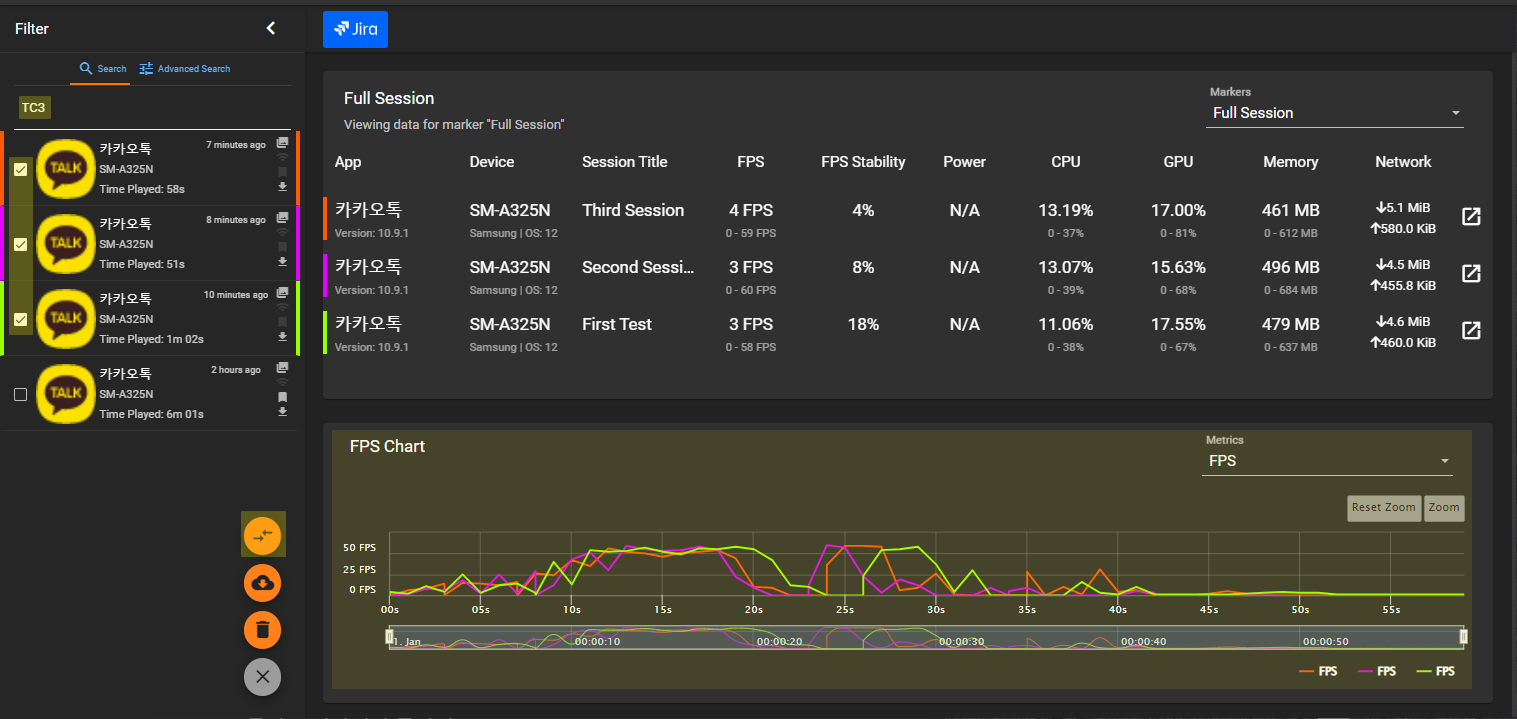
Task: Open screenshots icon of 10 minutes ago session
Action: click(282, 293)
